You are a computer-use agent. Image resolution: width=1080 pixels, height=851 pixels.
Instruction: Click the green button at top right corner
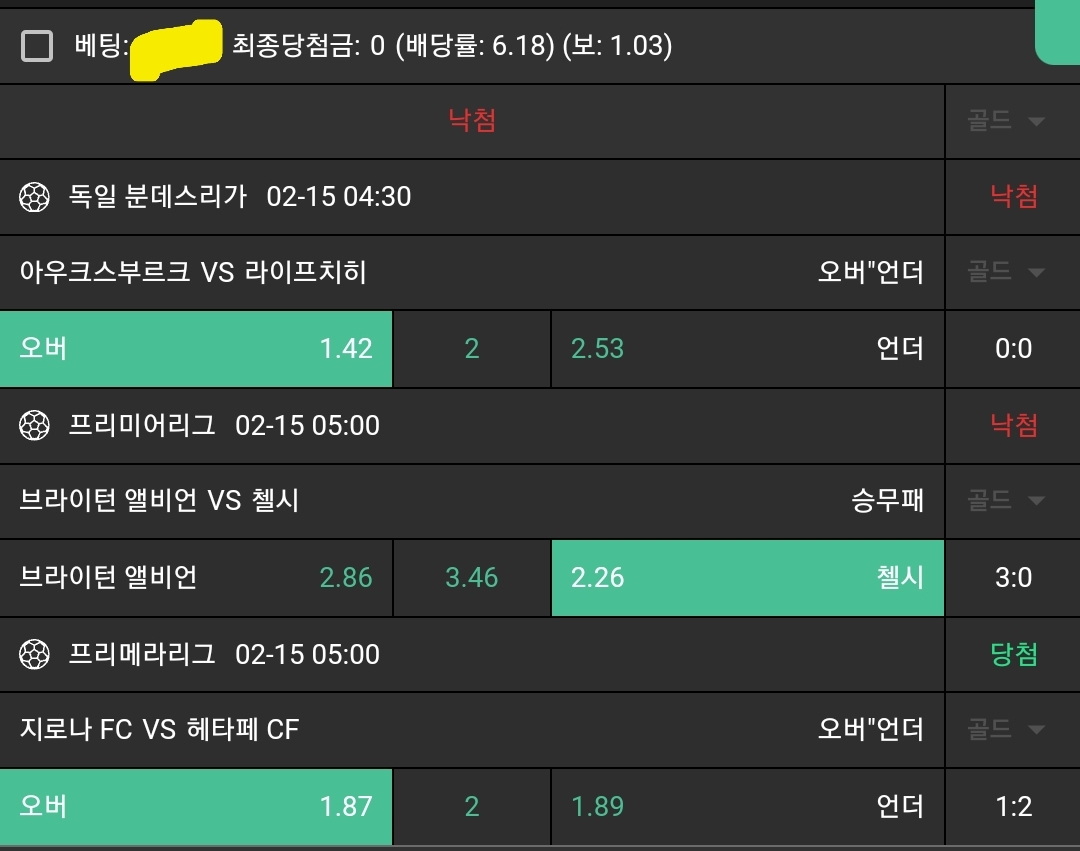tap(1057, 32)
